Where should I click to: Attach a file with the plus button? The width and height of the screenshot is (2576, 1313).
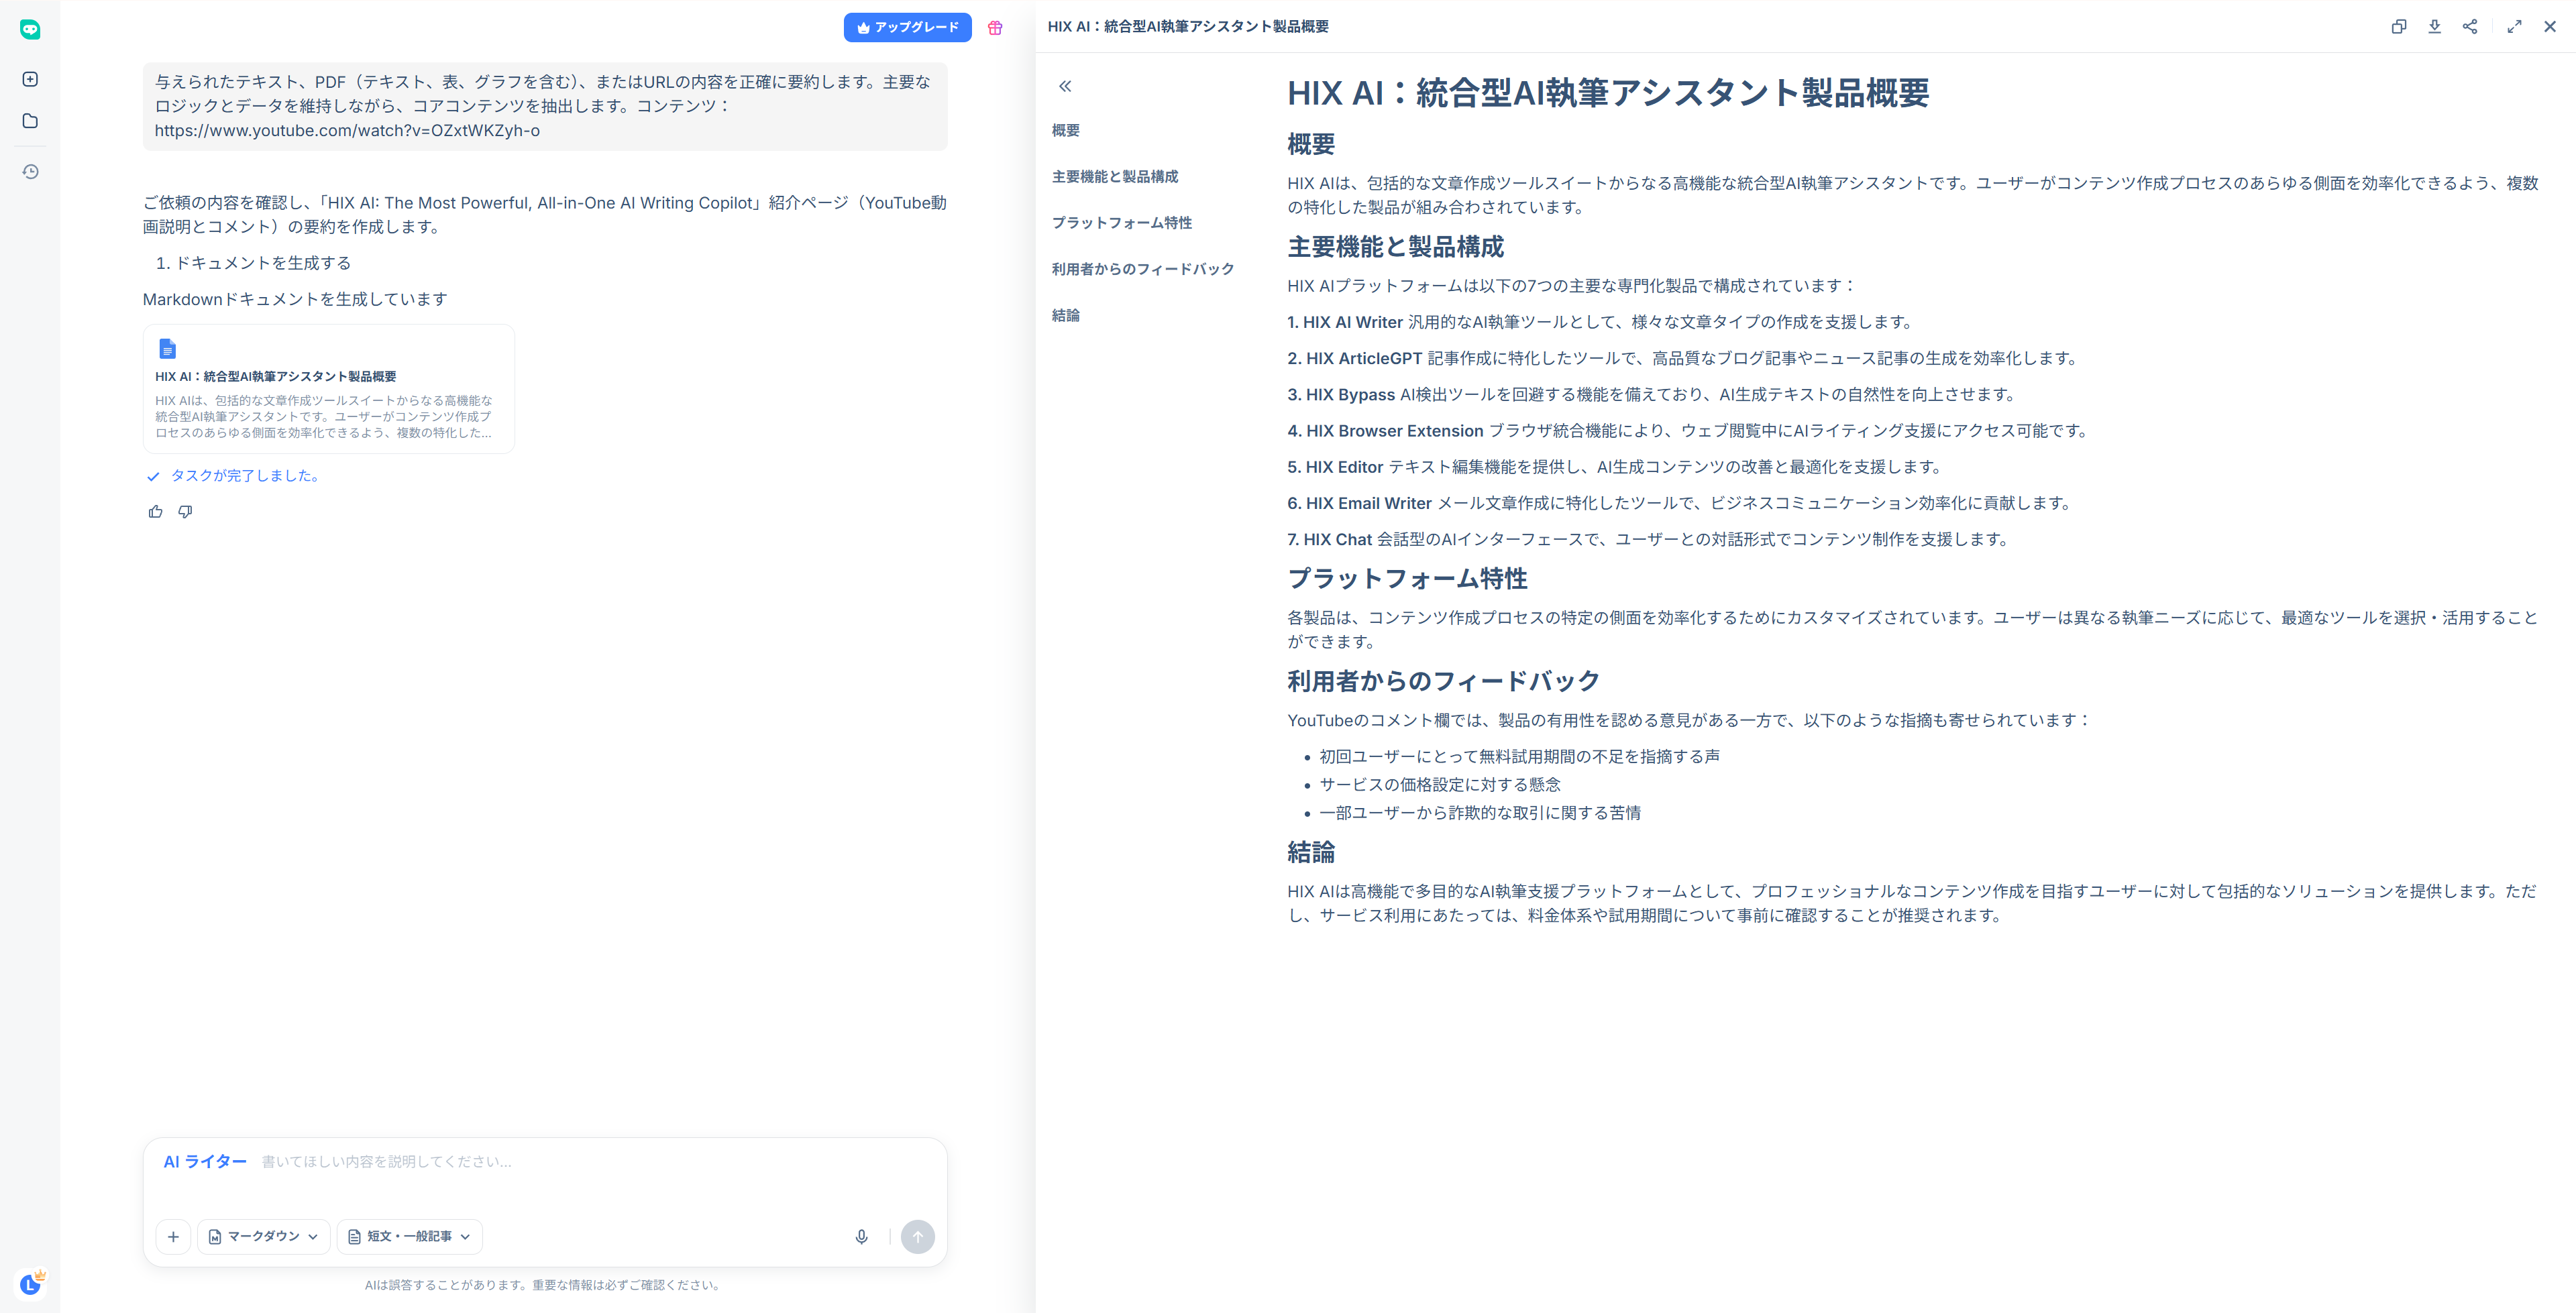click(x=173, y=1237)
